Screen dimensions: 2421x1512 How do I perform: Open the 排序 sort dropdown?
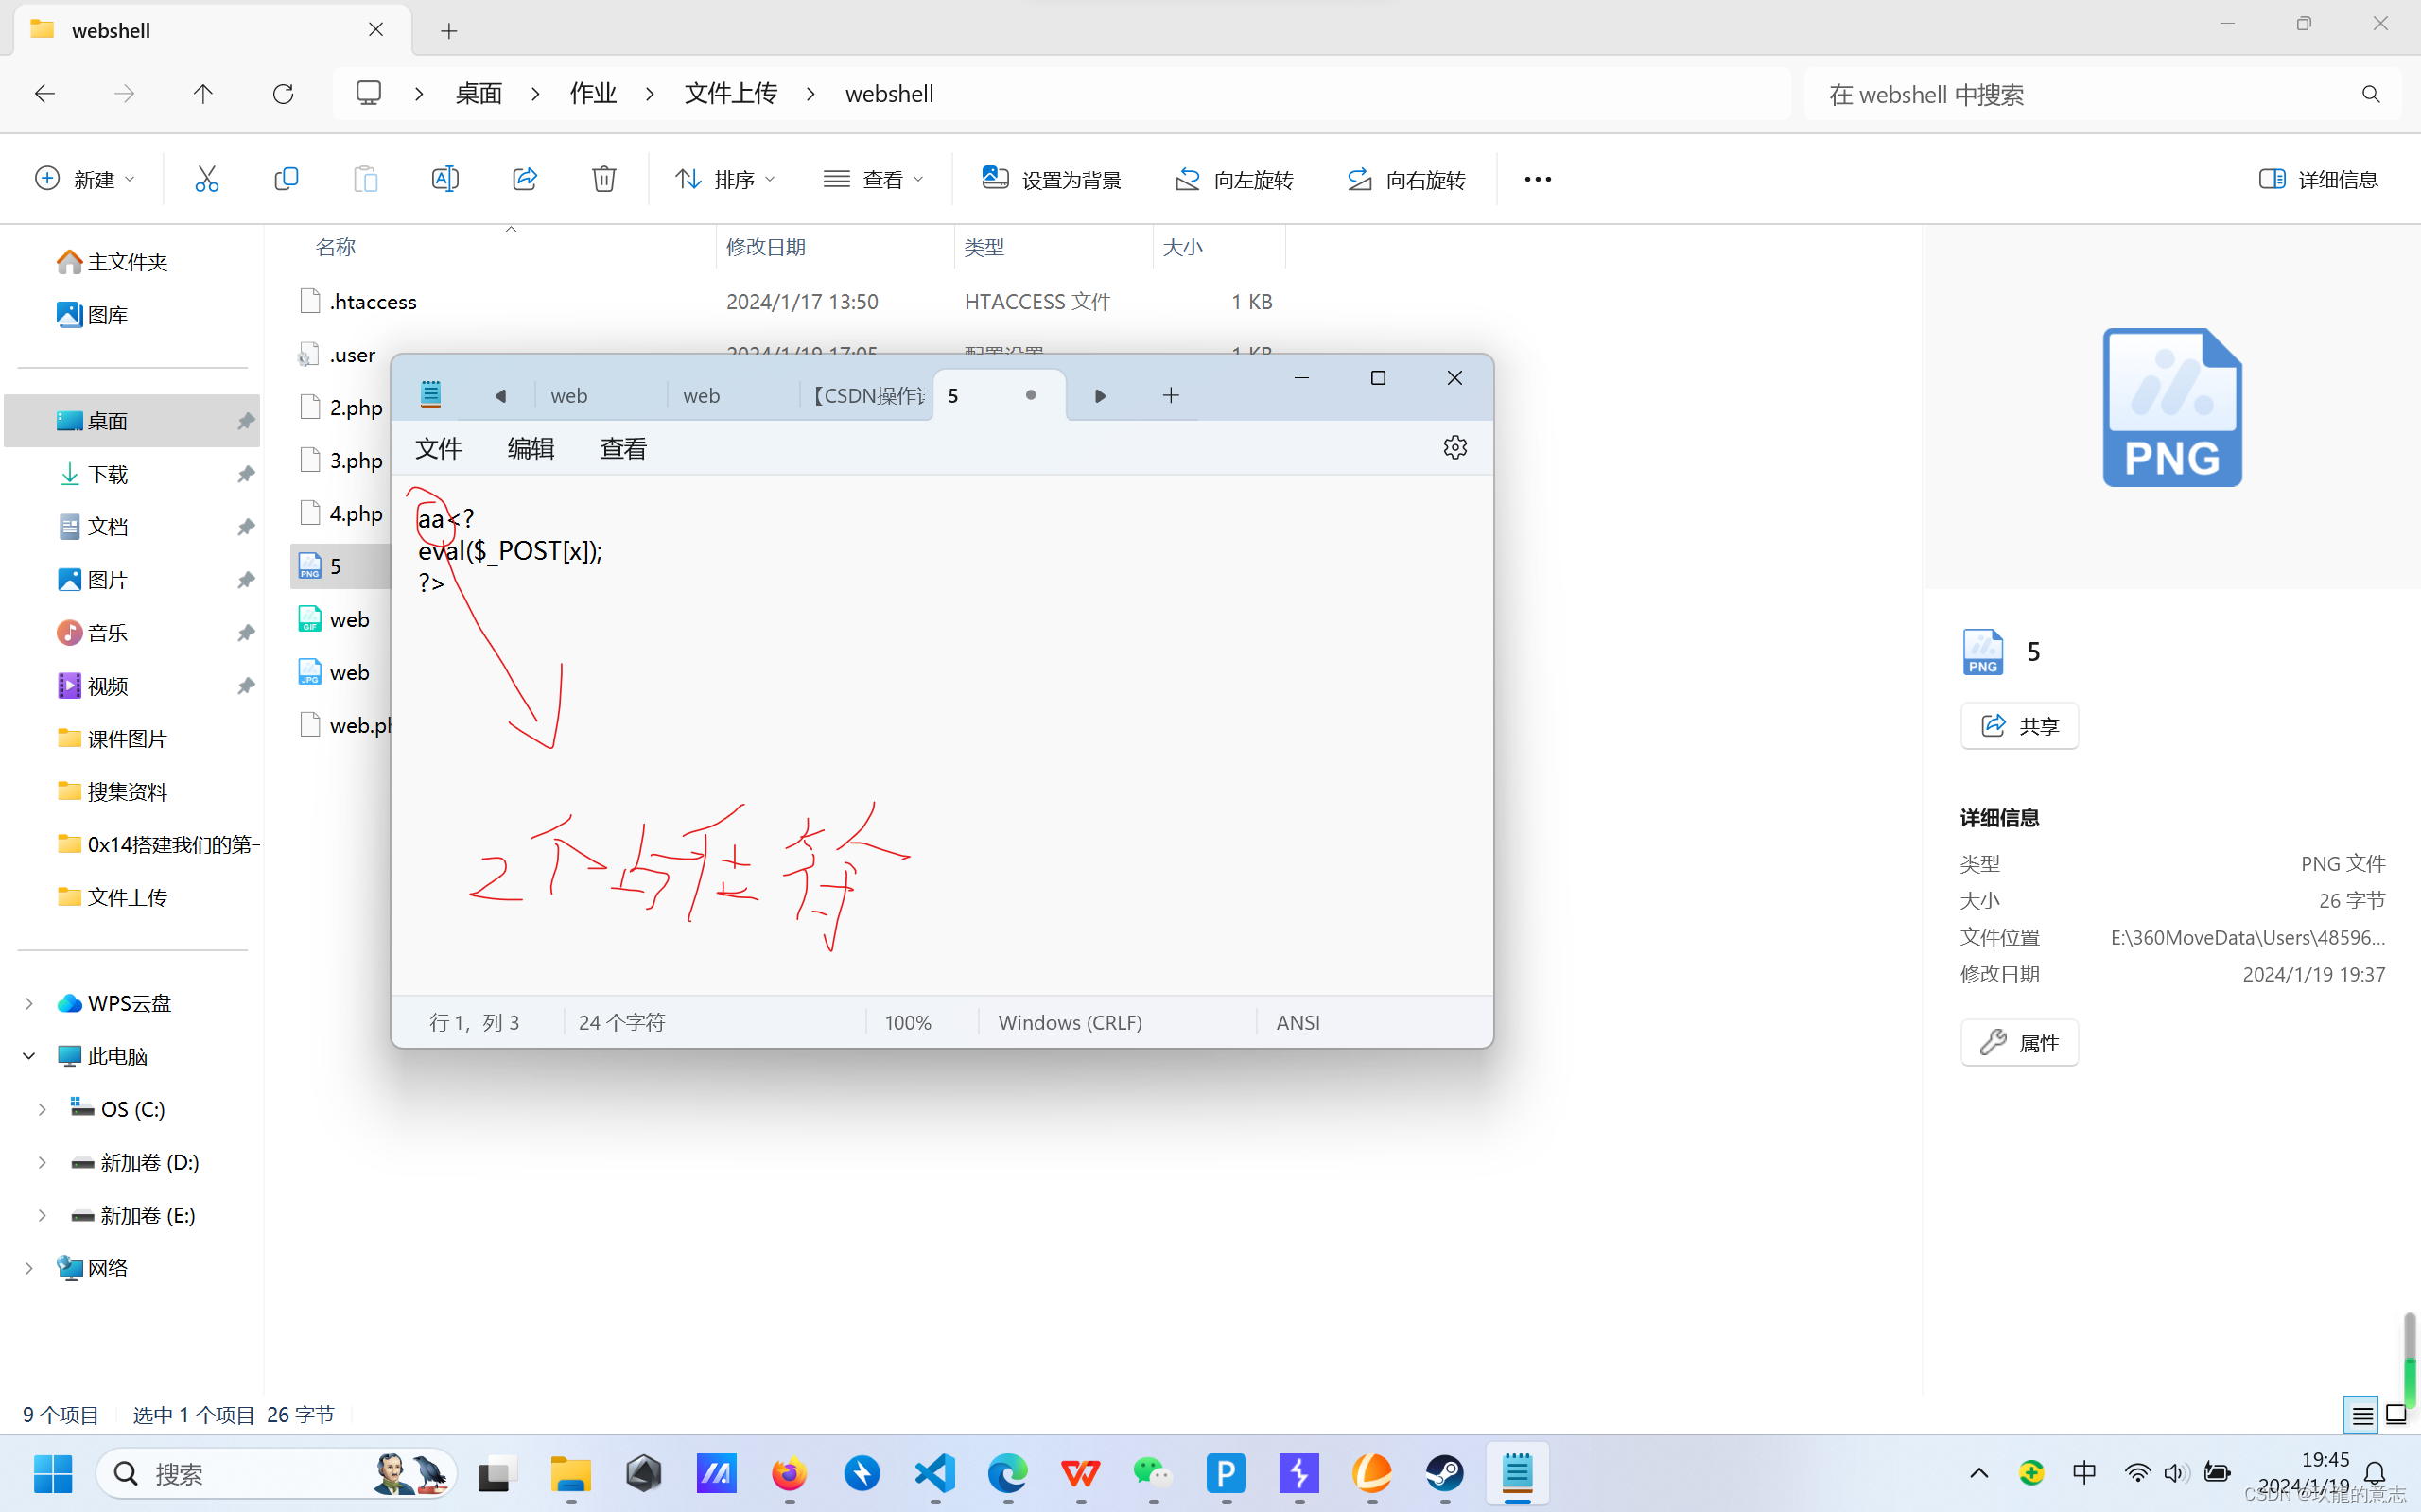coord(725,179)
